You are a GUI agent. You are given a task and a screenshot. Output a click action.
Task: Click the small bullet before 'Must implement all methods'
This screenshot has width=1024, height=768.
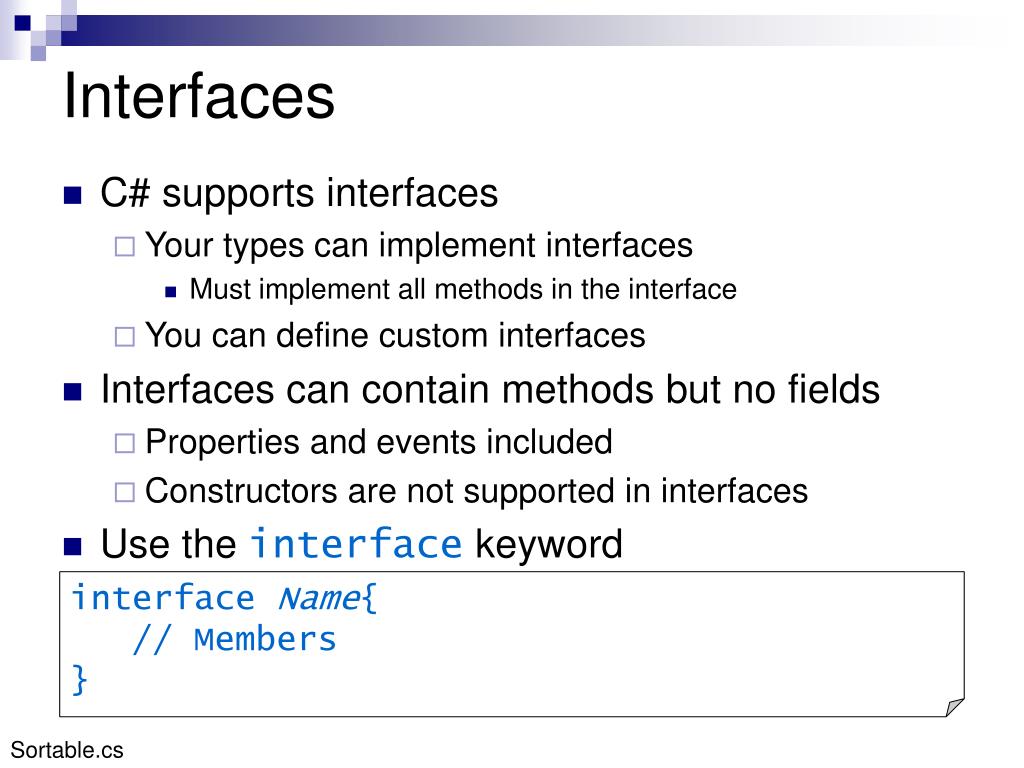[x=171, y=292]
